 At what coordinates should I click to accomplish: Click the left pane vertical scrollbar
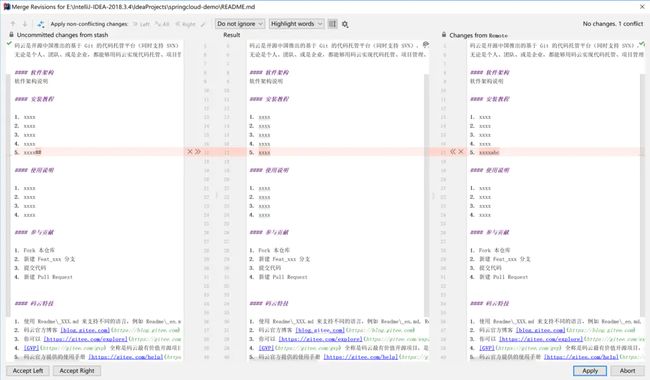point(8,195)
